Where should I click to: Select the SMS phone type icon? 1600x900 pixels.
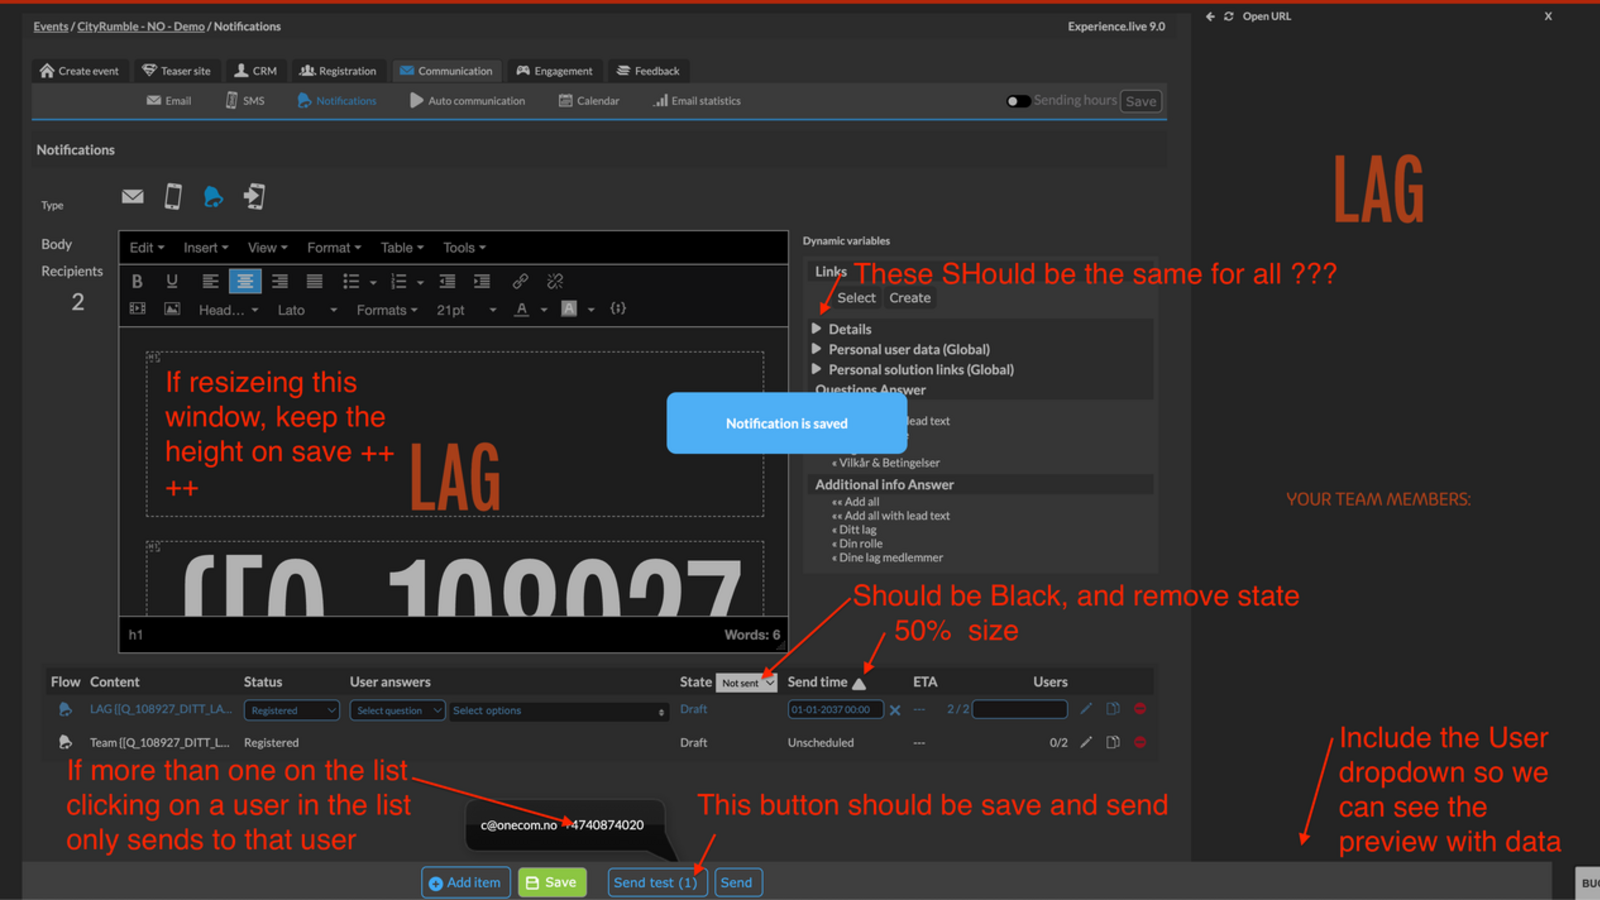click(173, 197)
